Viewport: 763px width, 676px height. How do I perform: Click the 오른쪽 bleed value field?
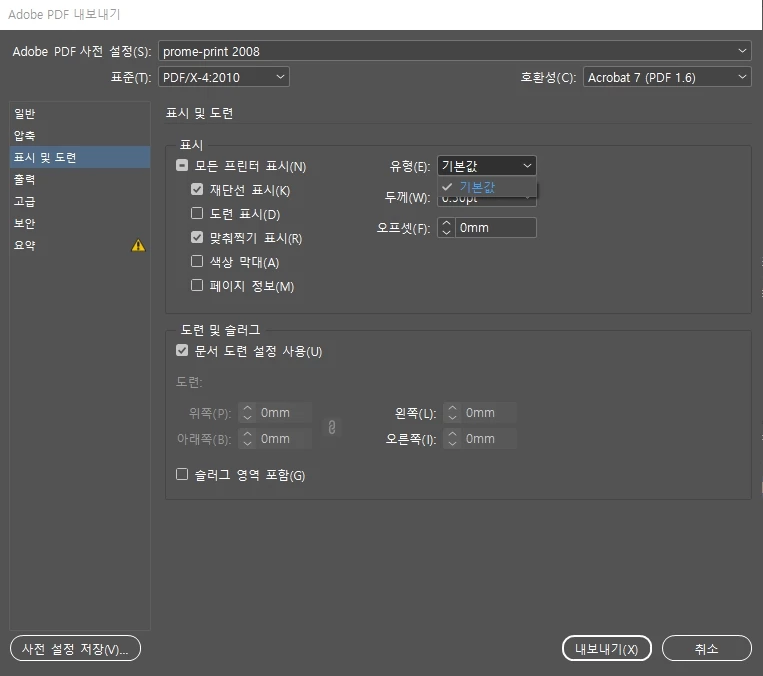coord(489,438)
